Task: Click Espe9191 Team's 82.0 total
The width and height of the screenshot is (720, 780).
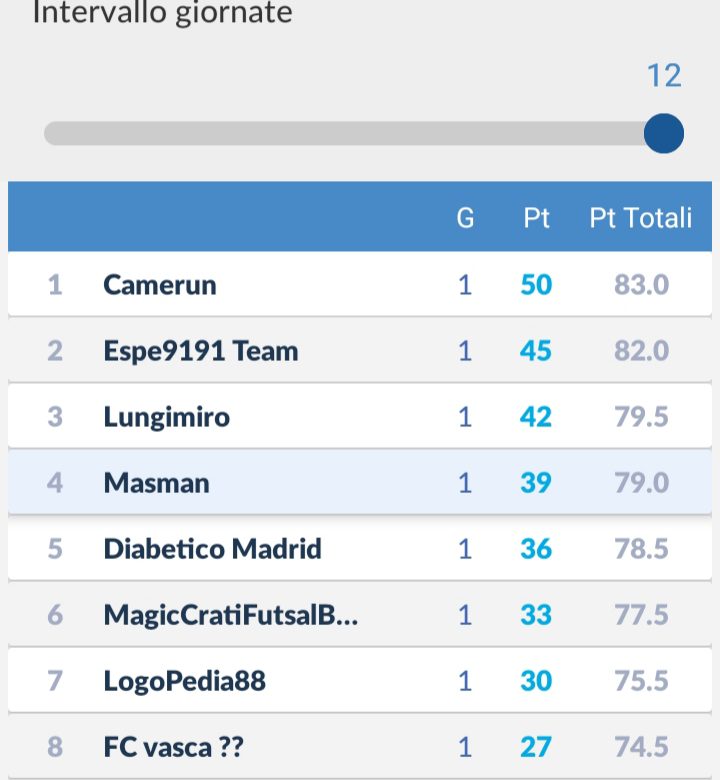Action: [641, 351]
